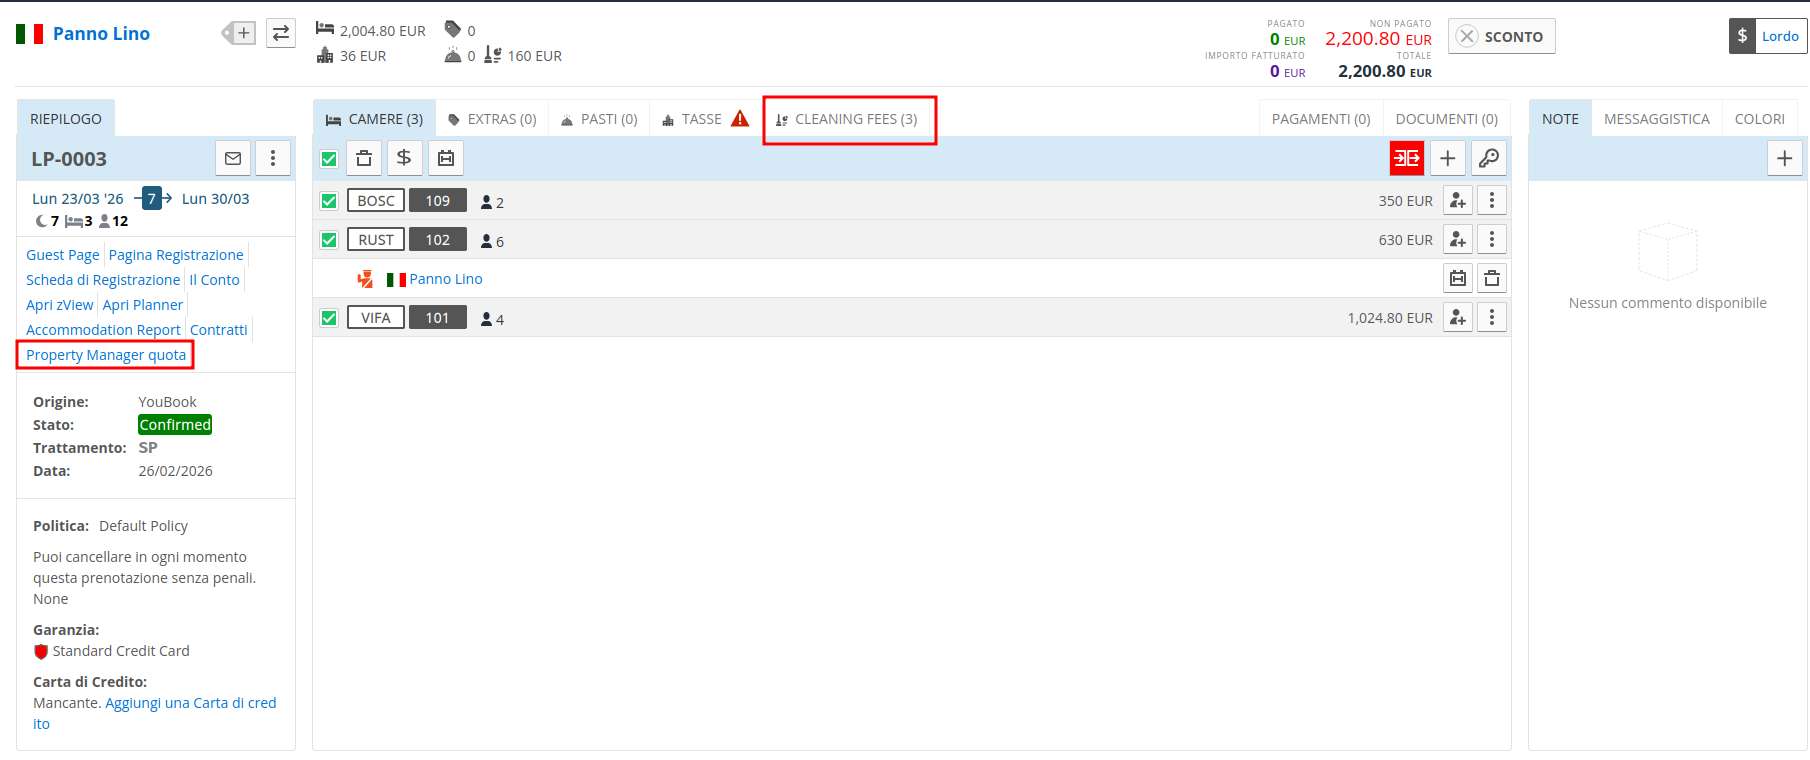The height and width of the screenshot is (760, 1810).
Task: Uncheck the BOSC room checkbox
Action: click(x=329, y=201)
